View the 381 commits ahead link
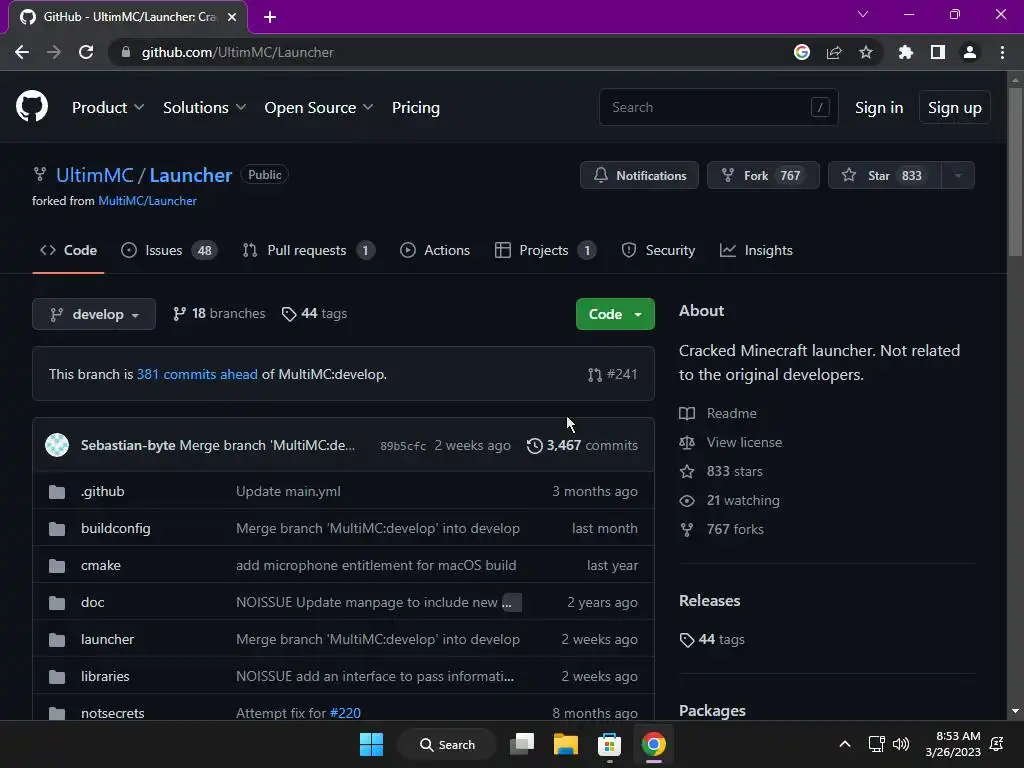This screenshot has width=1024, height=768. click(x=197, y=374)
